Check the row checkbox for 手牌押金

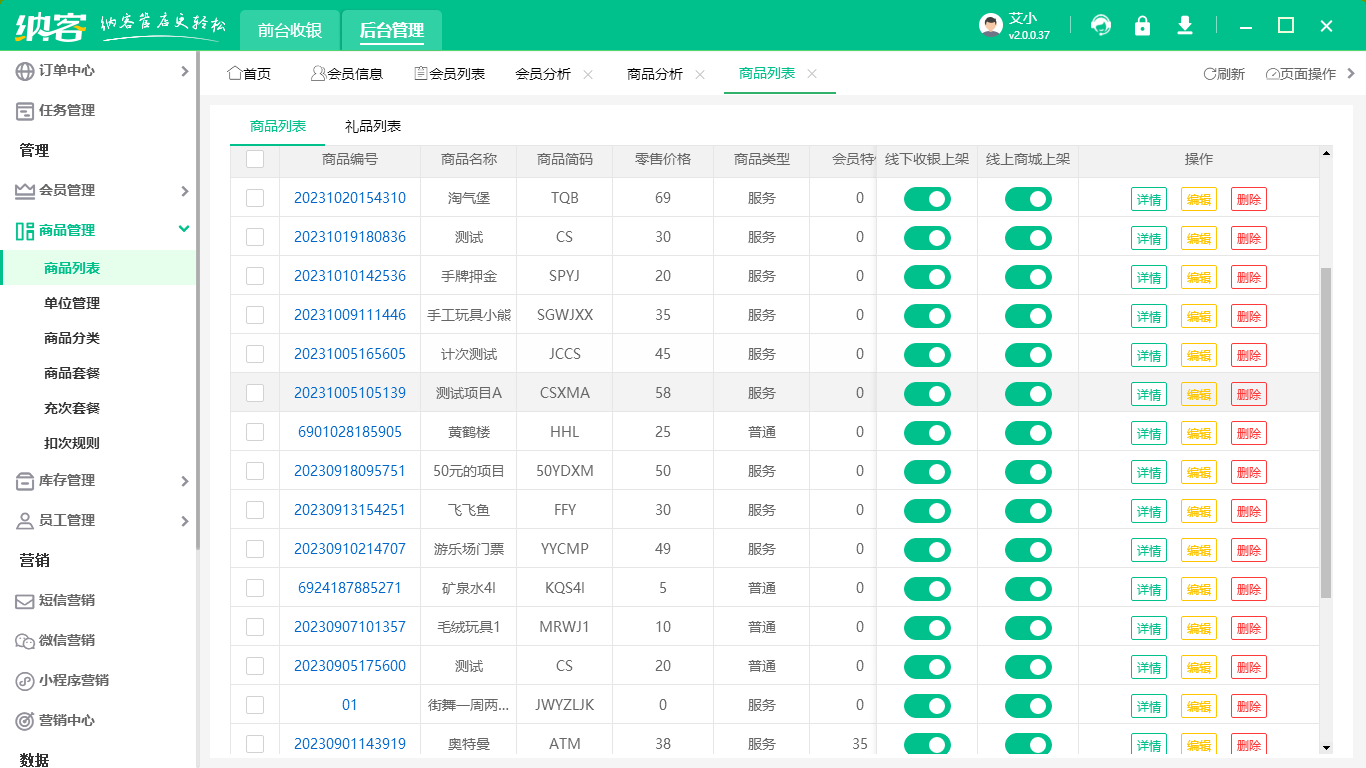point(255,276)
